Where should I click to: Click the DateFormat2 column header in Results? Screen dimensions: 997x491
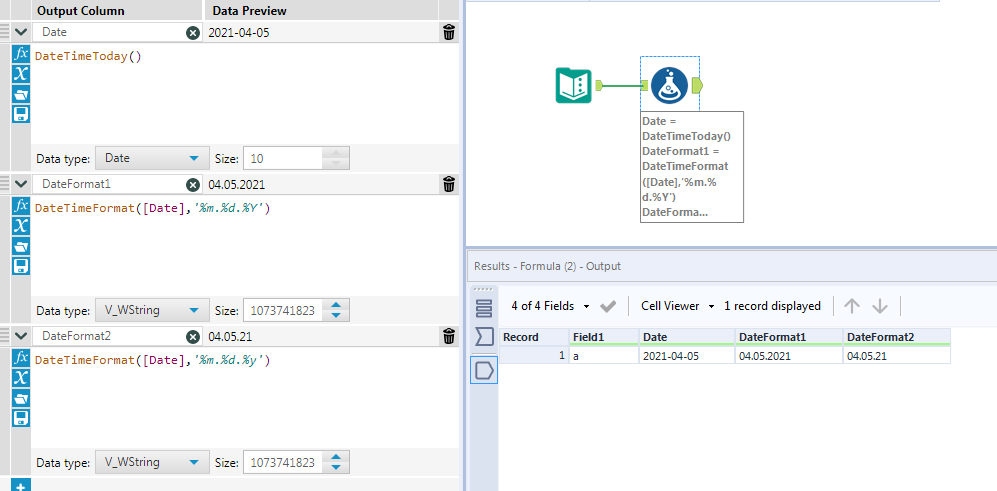(x=897, y=337)
